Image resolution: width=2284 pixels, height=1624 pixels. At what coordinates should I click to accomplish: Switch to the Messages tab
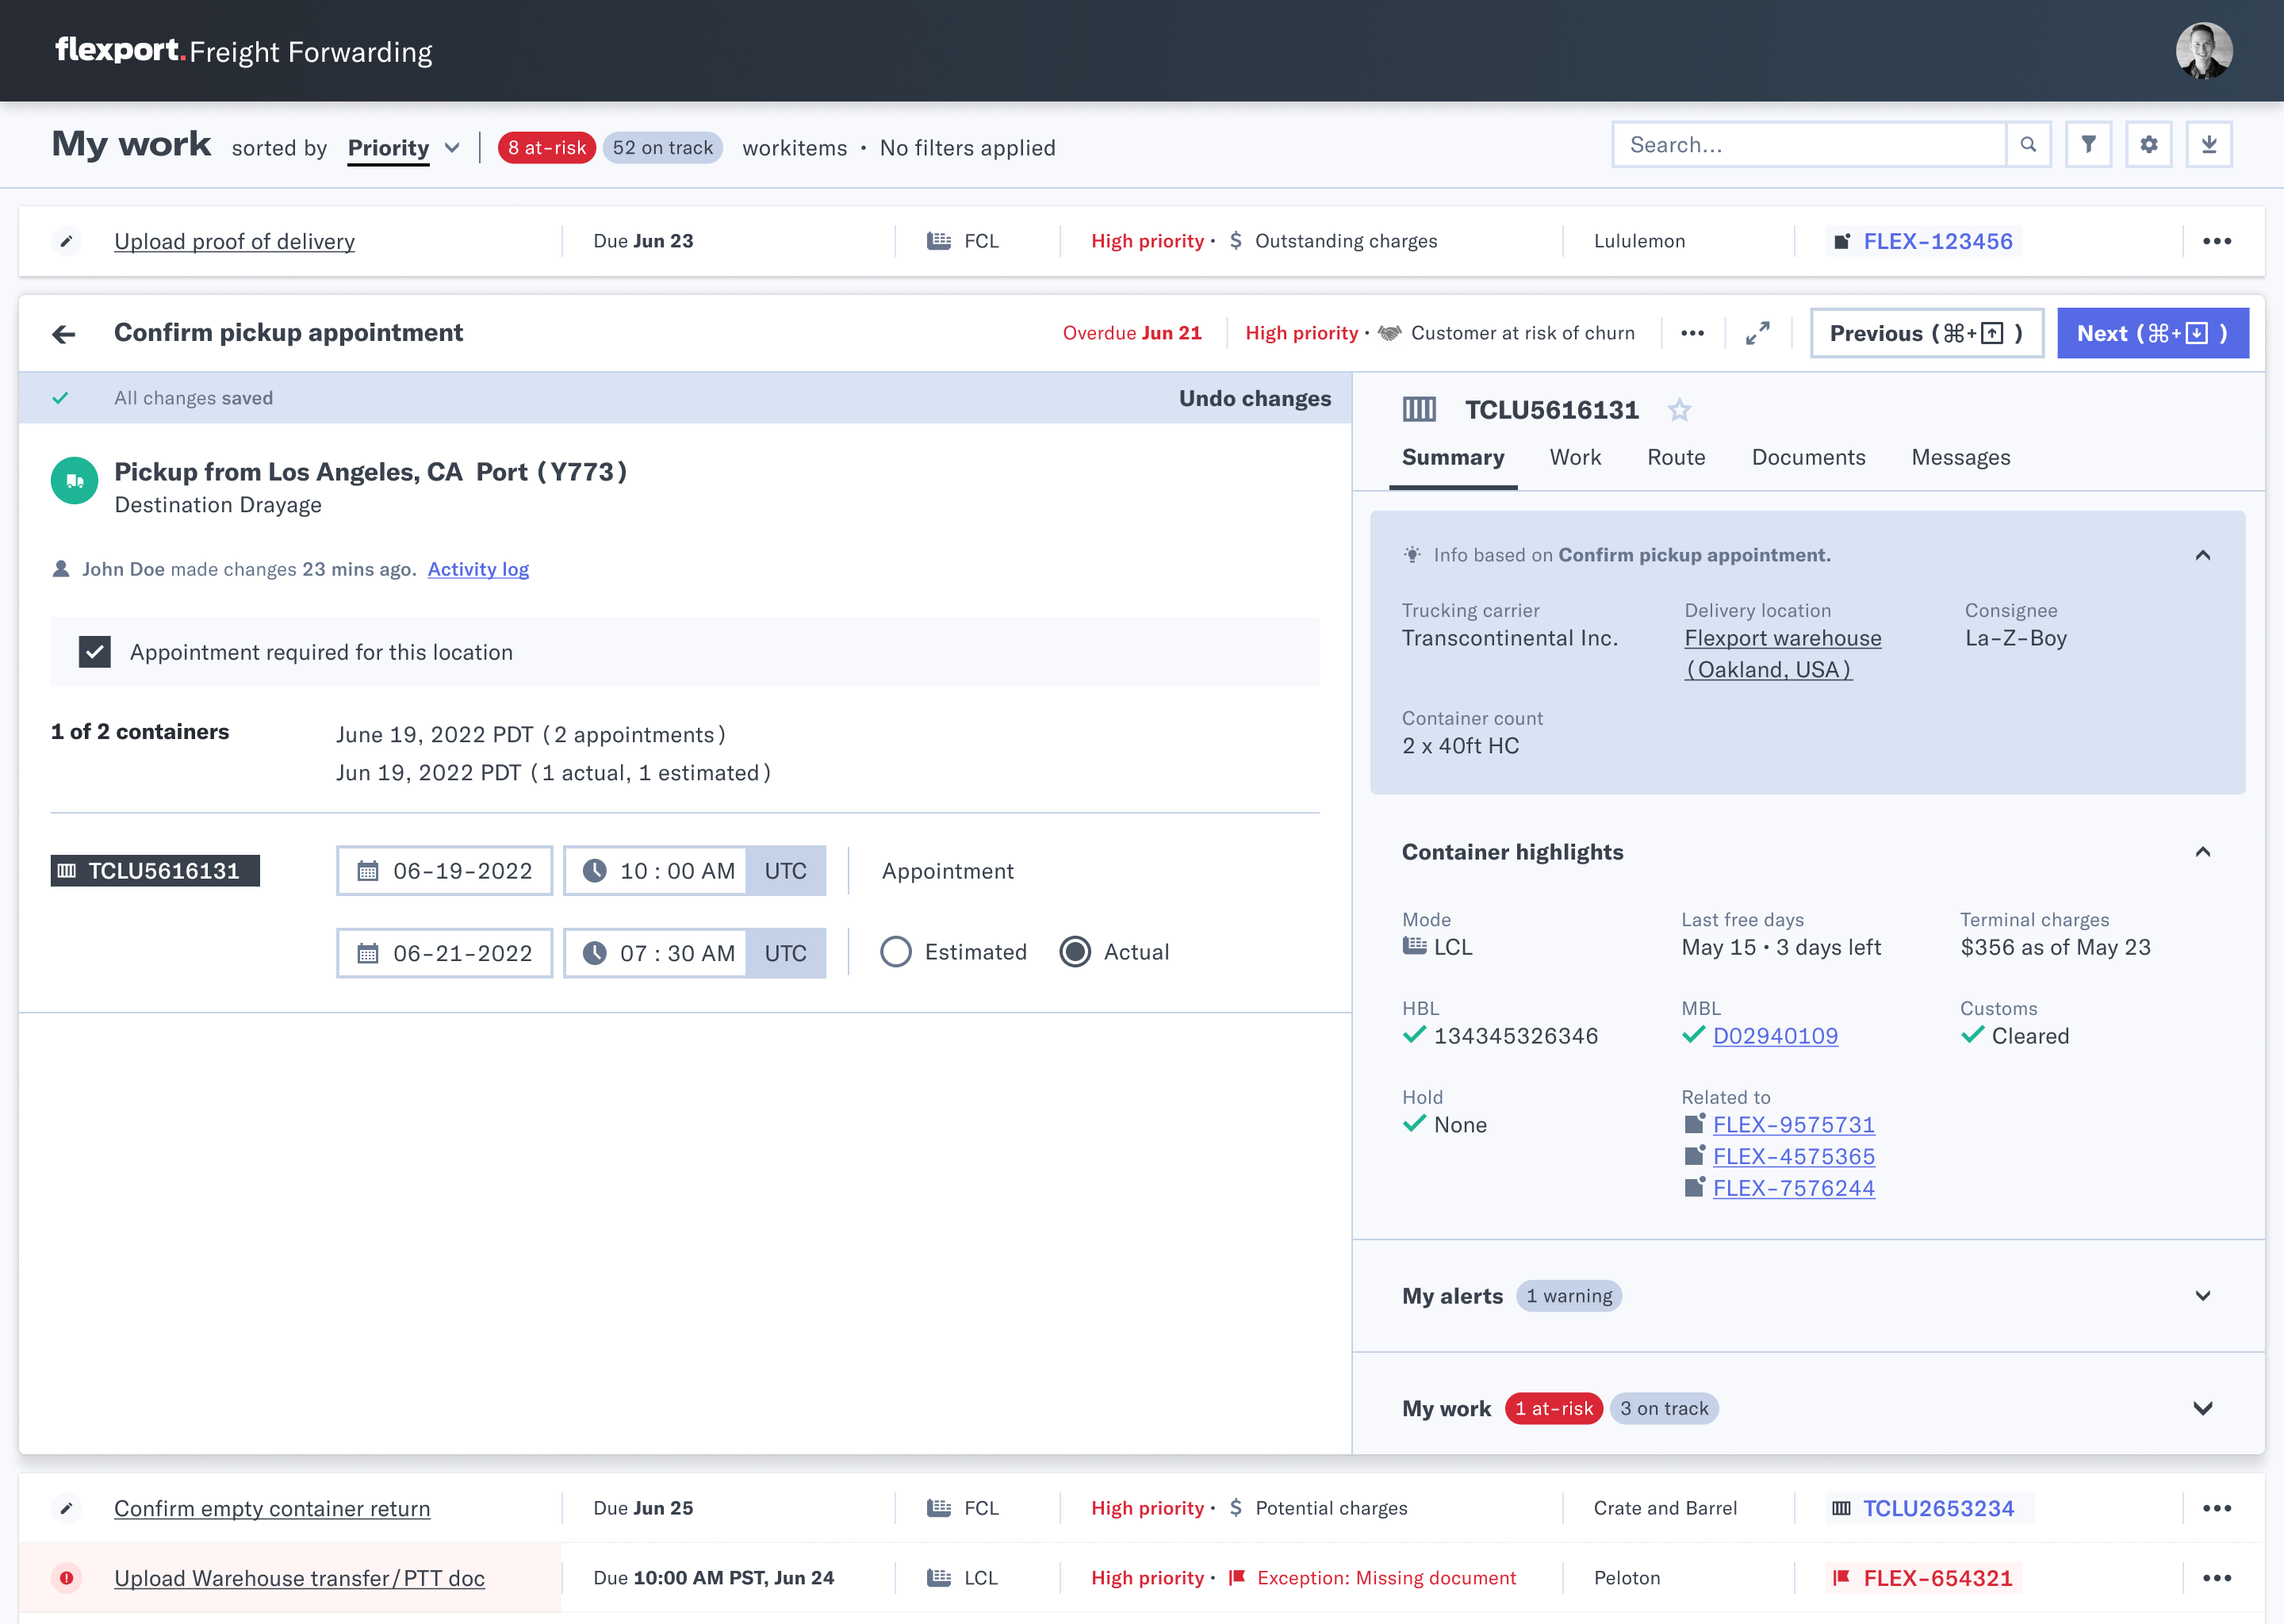click(x=1961, y=458)
